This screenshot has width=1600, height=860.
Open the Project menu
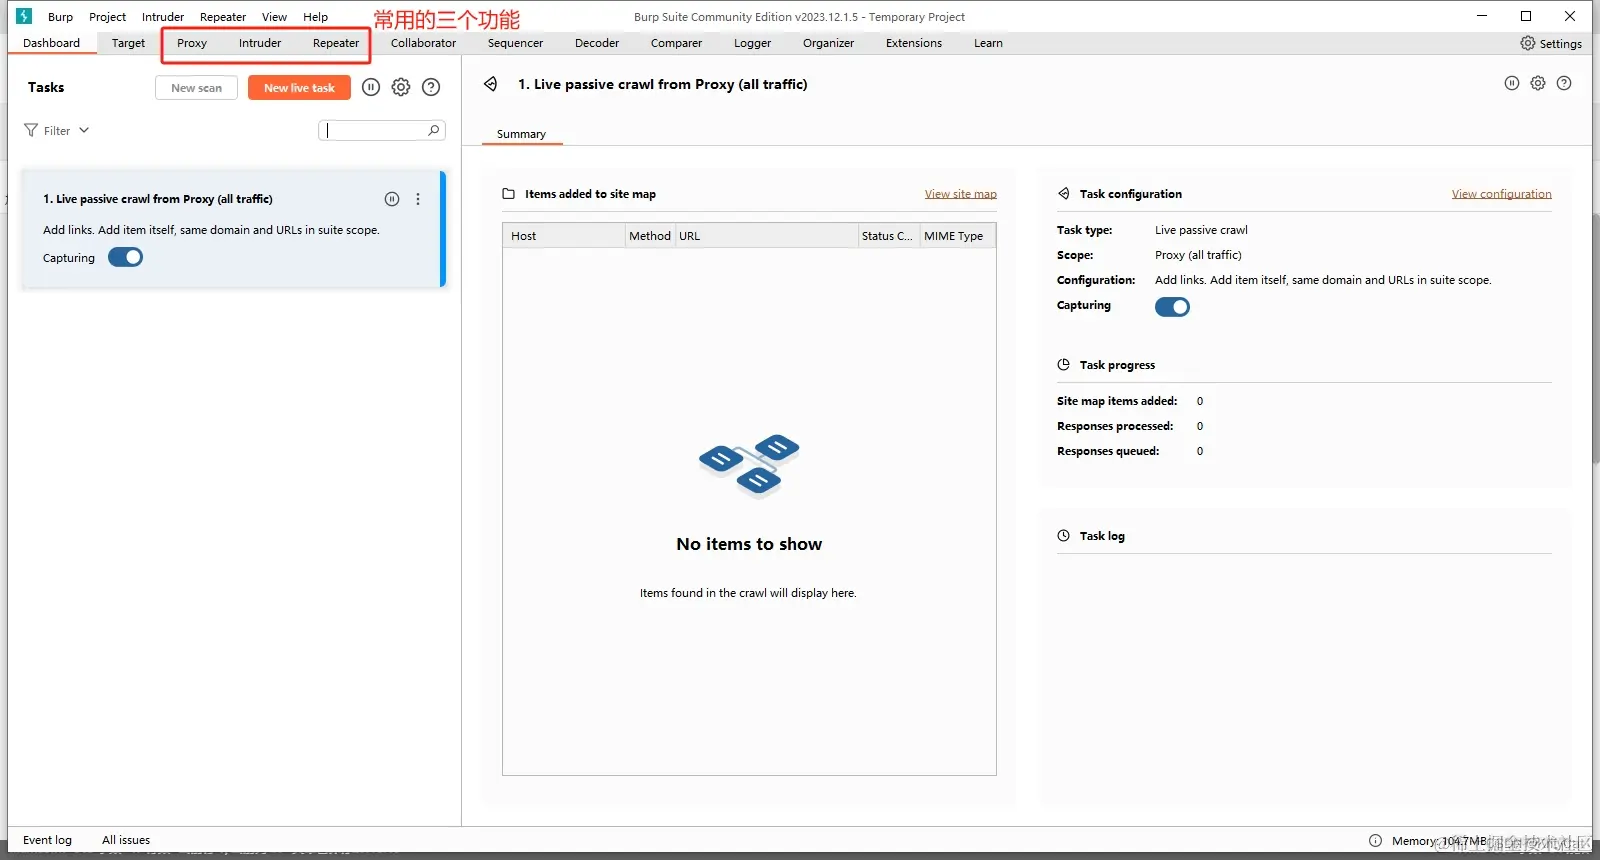[107, 17]
